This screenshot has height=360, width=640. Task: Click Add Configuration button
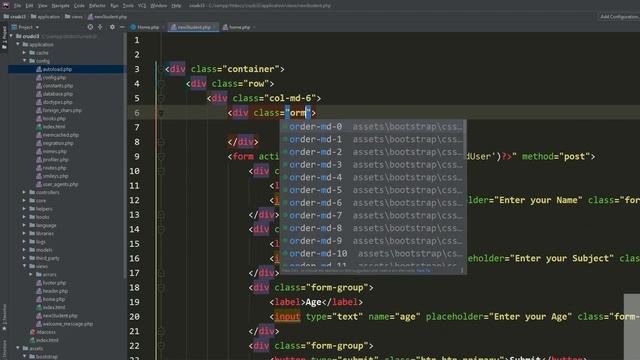click(618, 17)
